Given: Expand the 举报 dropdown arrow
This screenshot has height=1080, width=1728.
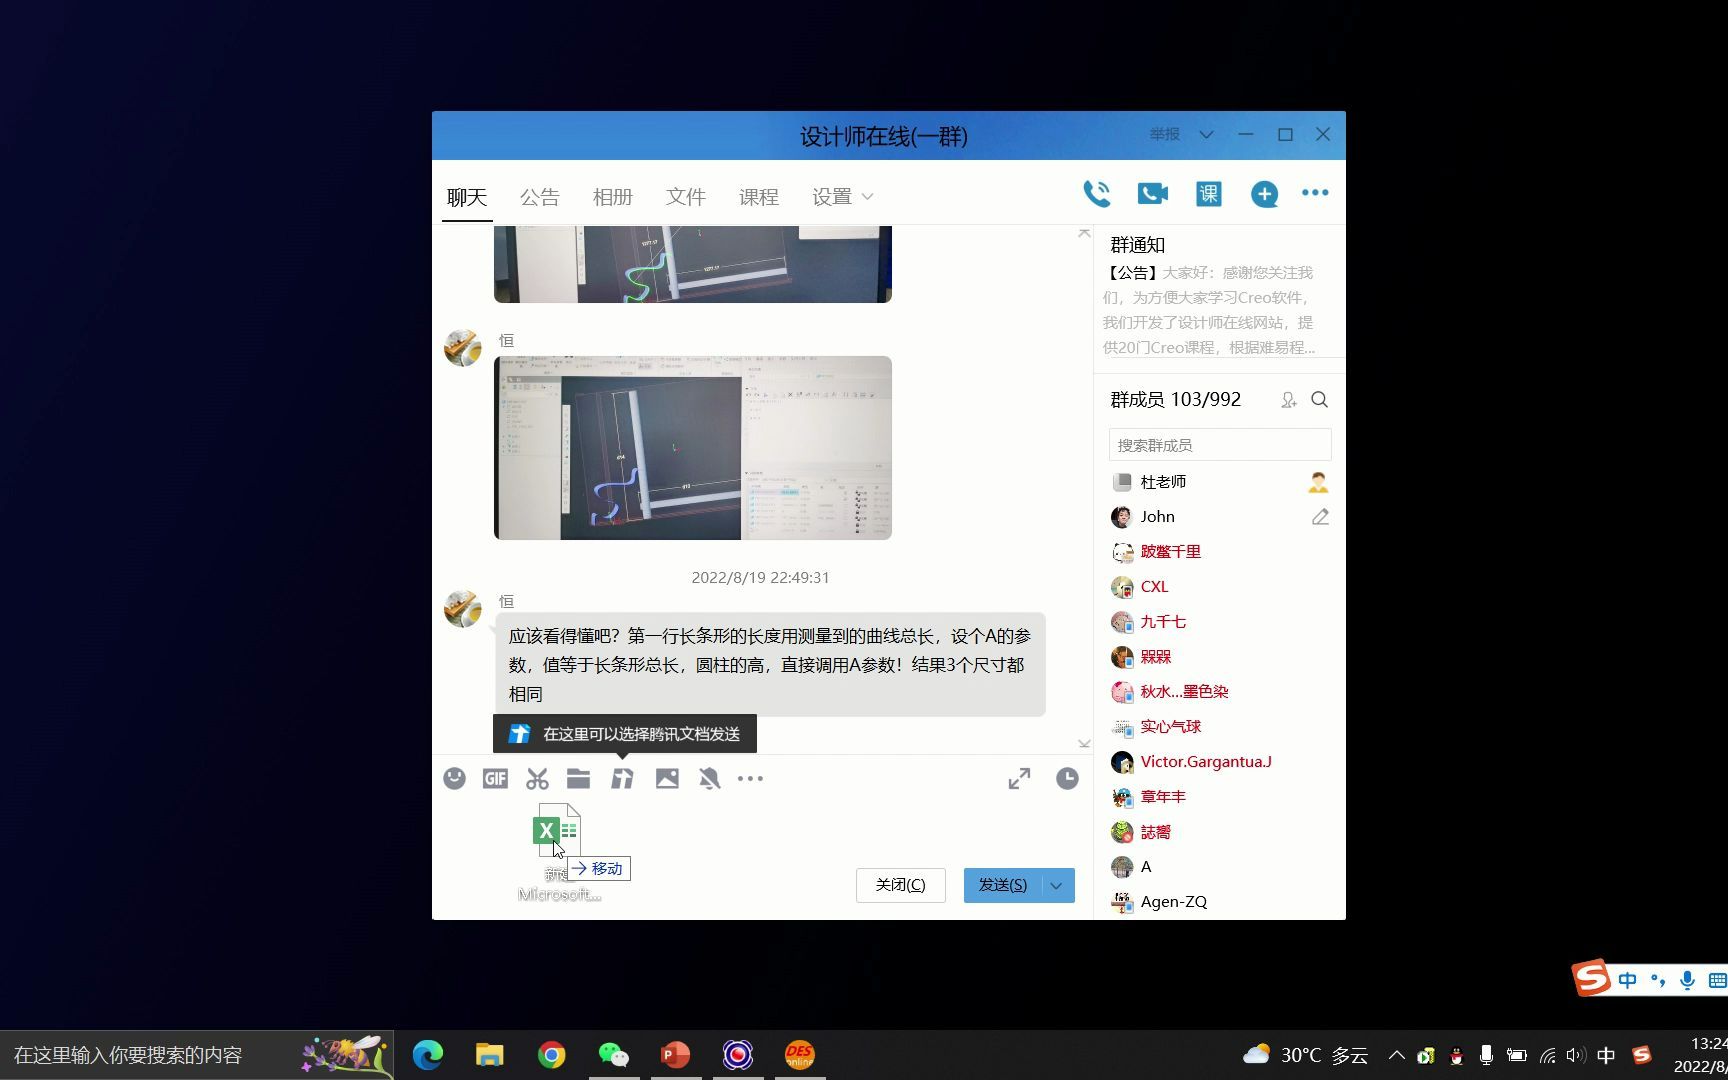Looking at the screenshot, I should click(1207, 134).
